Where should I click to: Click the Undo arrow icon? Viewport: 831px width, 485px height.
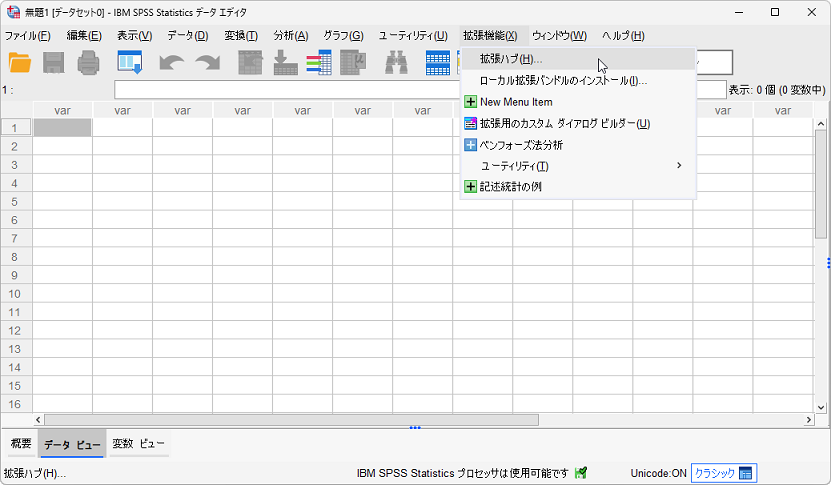pos(172,63)
